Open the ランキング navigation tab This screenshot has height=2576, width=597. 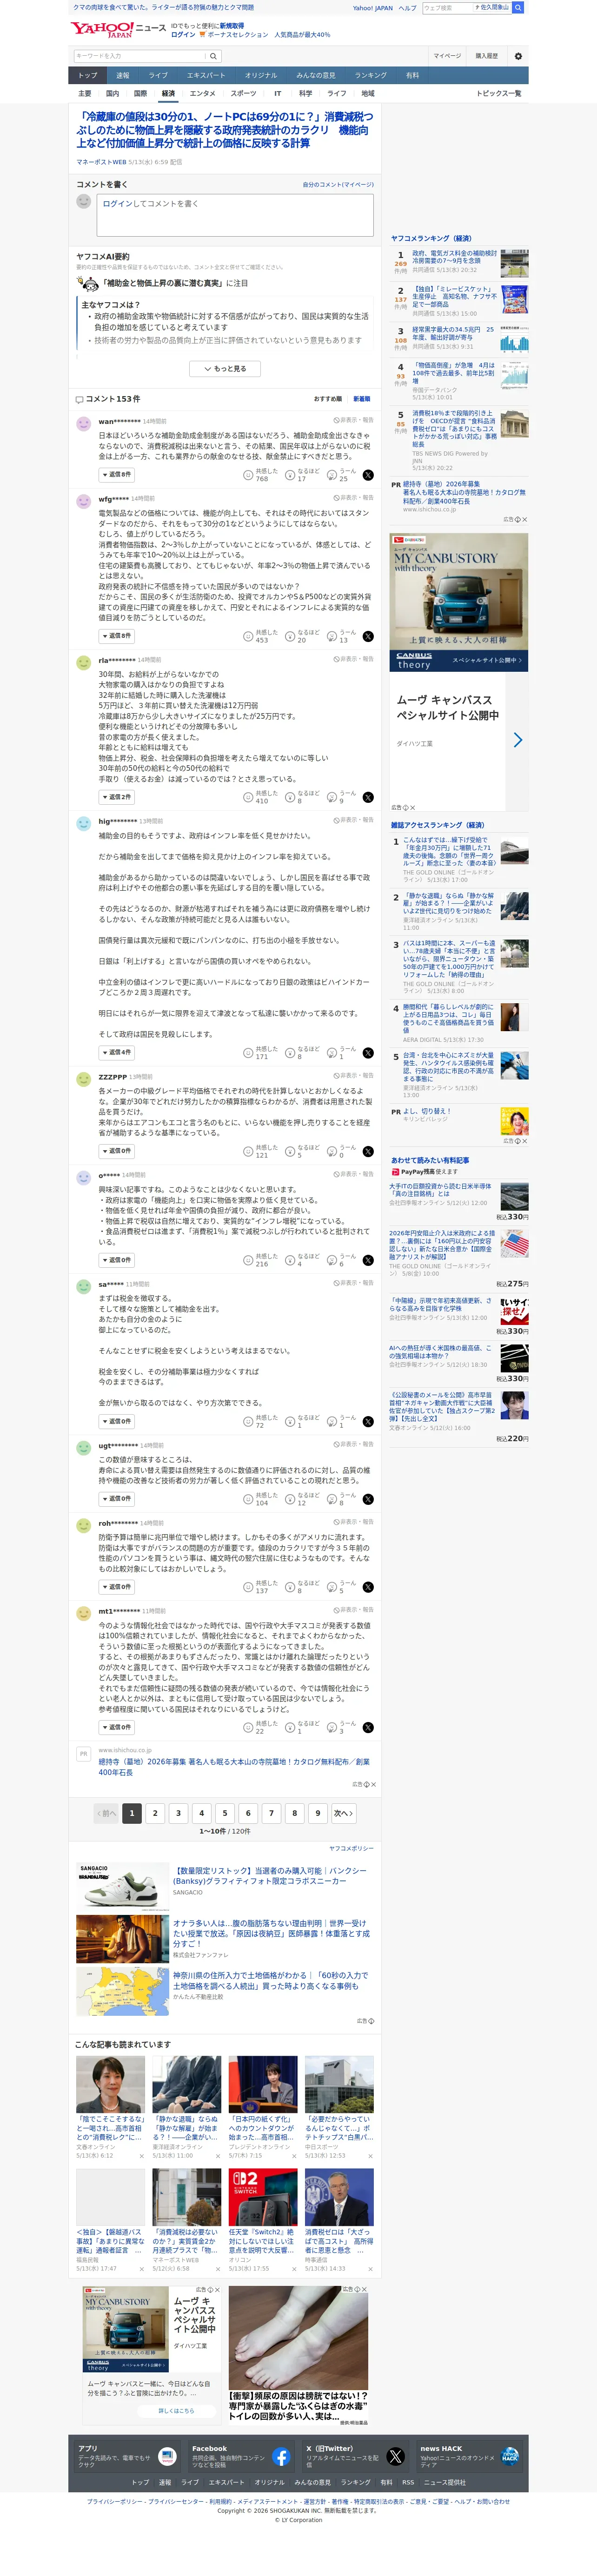[370, 75]
